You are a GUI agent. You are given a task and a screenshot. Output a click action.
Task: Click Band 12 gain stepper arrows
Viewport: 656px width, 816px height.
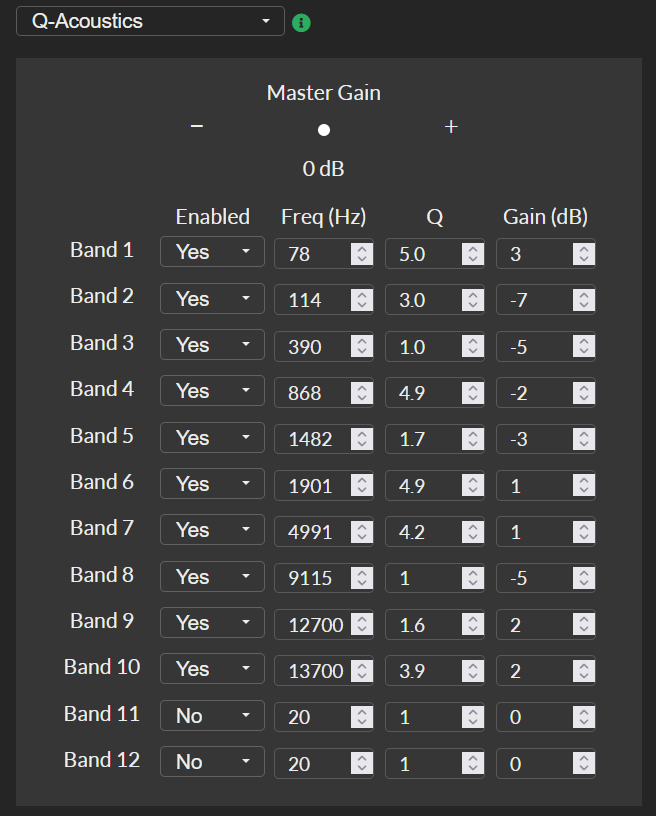(x=584, y=763)
